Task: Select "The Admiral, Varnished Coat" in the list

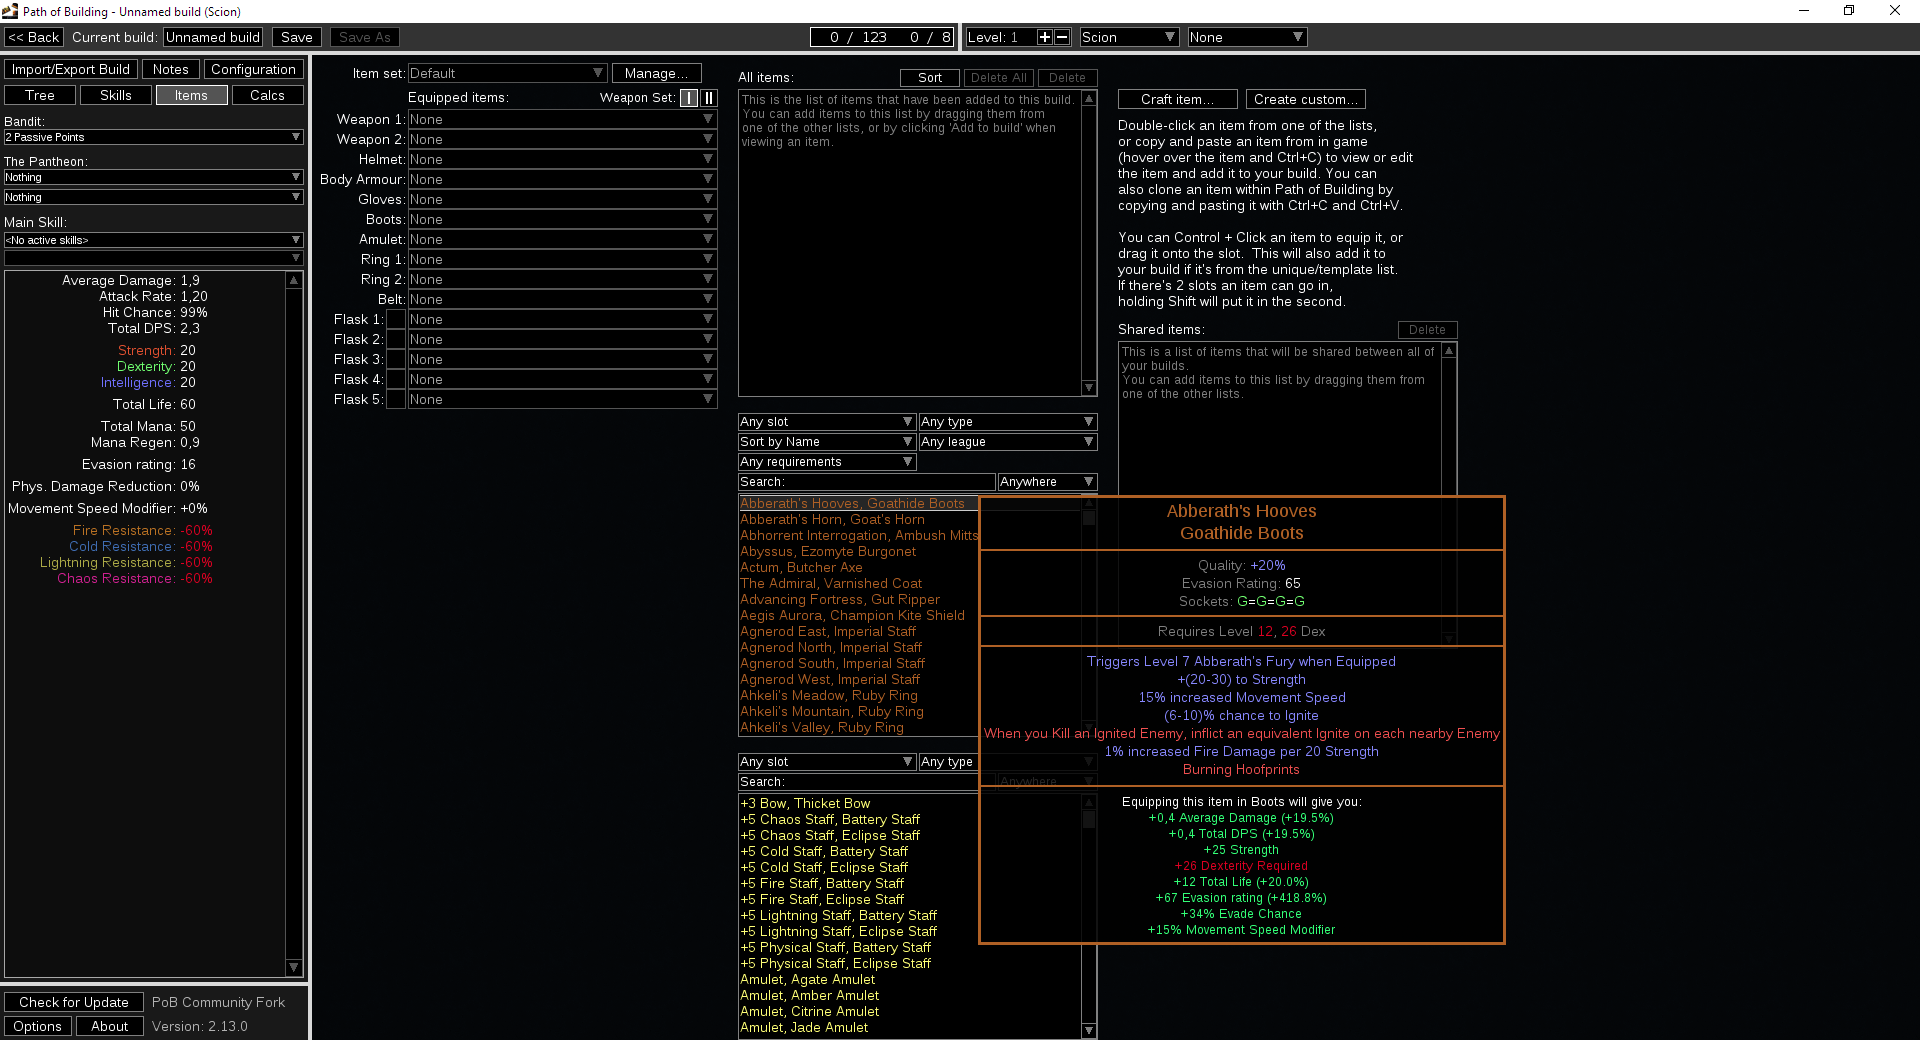Action: click(x=831, y=584)
